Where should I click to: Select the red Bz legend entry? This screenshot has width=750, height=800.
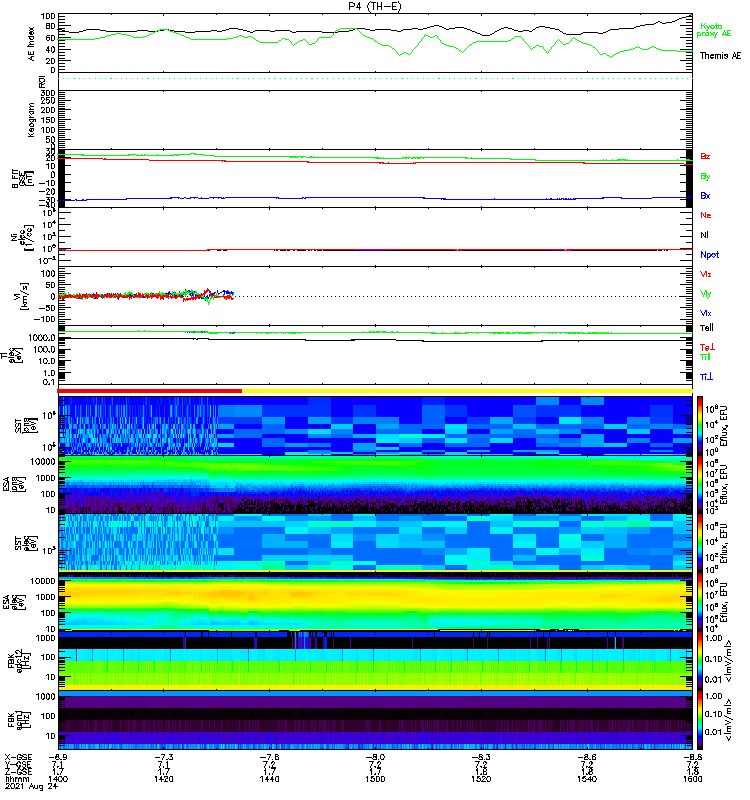point(705,156)
